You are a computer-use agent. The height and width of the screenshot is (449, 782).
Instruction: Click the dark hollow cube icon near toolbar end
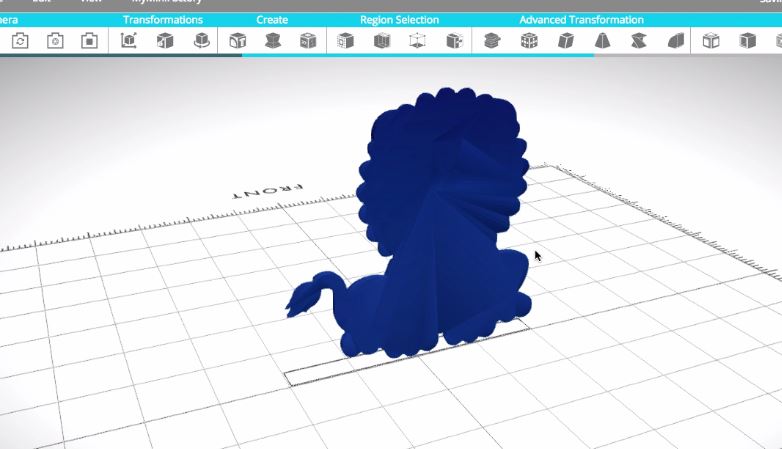click(x=747, y=40)
